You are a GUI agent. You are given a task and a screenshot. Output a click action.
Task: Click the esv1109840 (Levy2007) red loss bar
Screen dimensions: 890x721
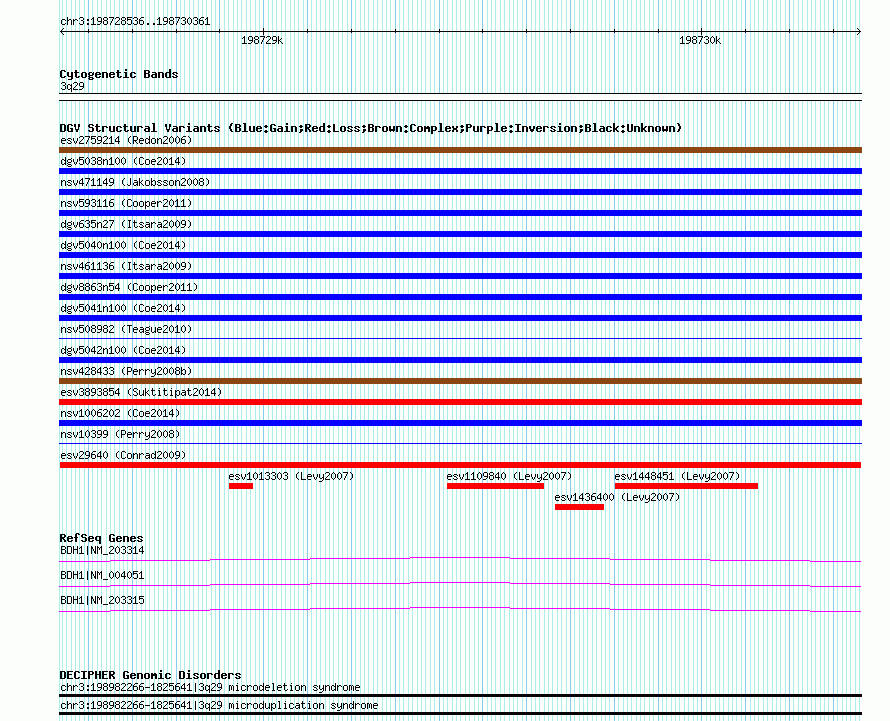496,486
